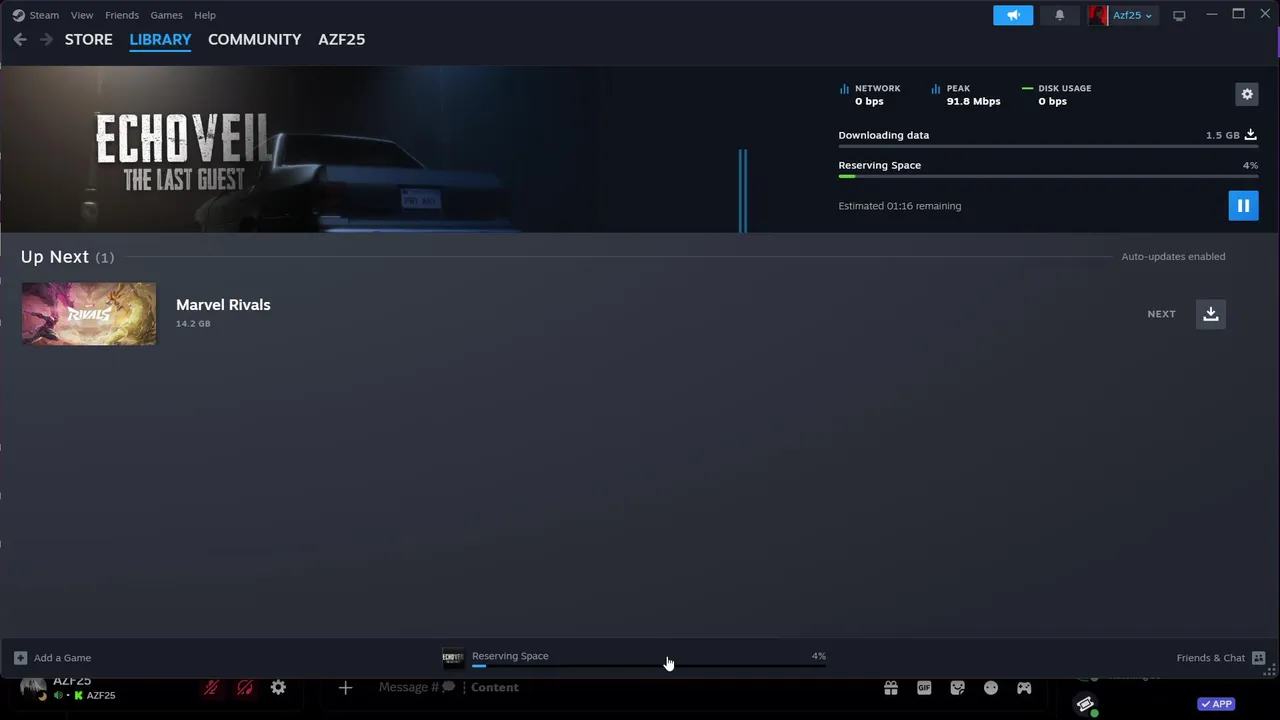This screenshot has height=720, width=1280.
Task: Select the LIBRARY tab
Action: coord(160,40)
